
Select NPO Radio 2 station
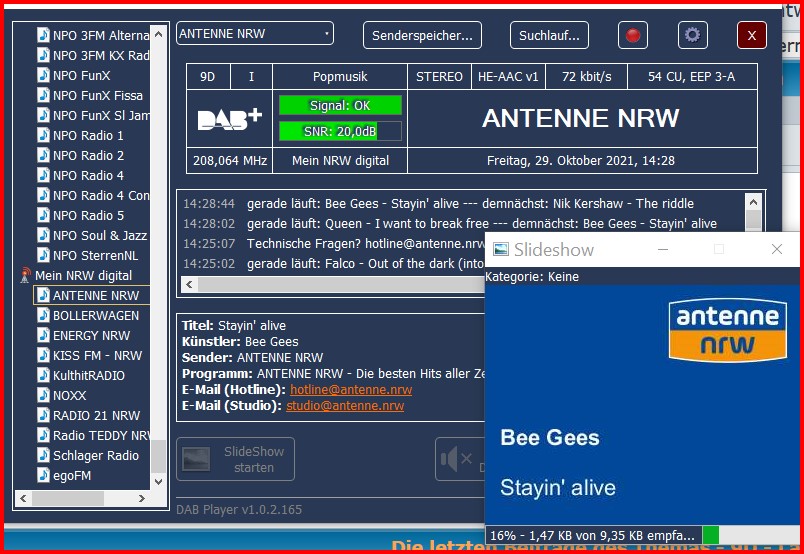tap(88, 155)
